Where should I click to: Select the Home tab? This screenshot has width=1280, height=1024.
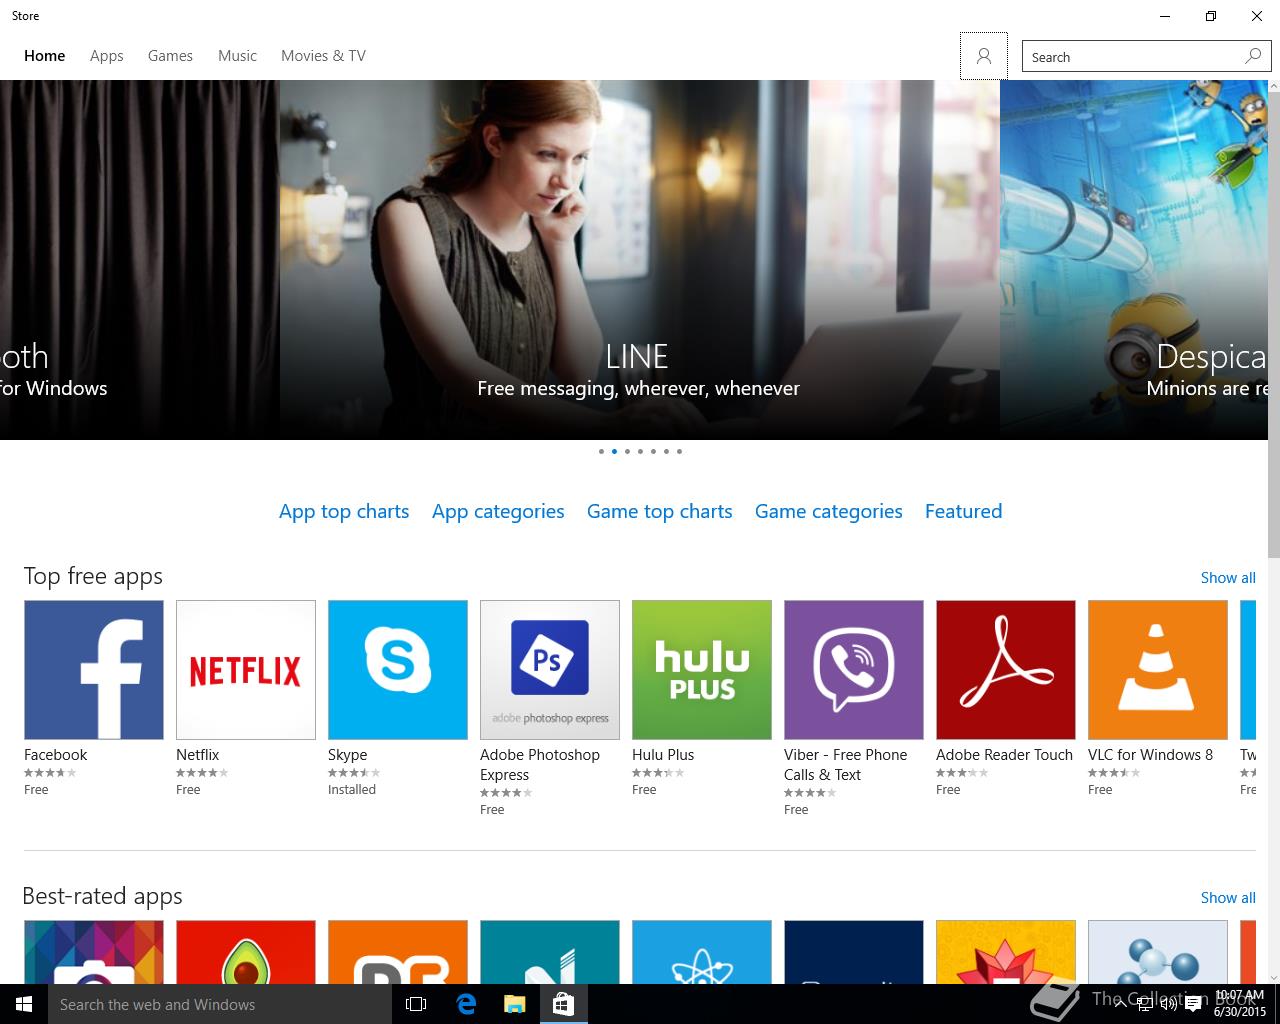45,56
